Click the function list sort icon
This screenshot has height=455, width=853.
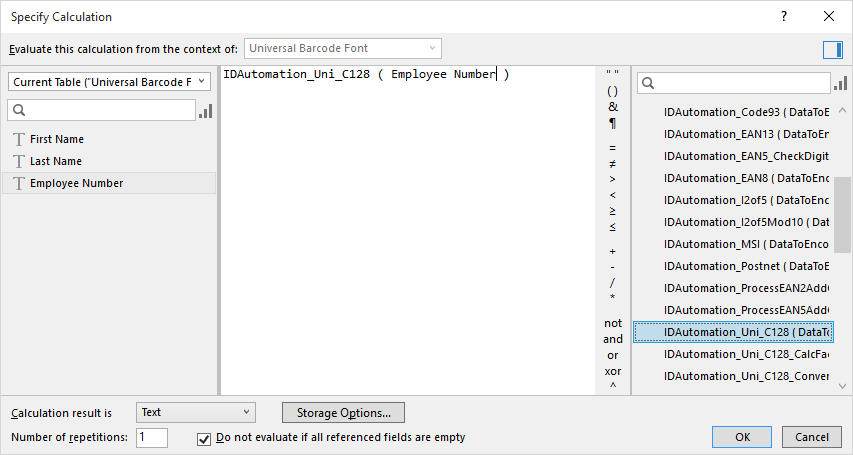click(x=840, y=83)
